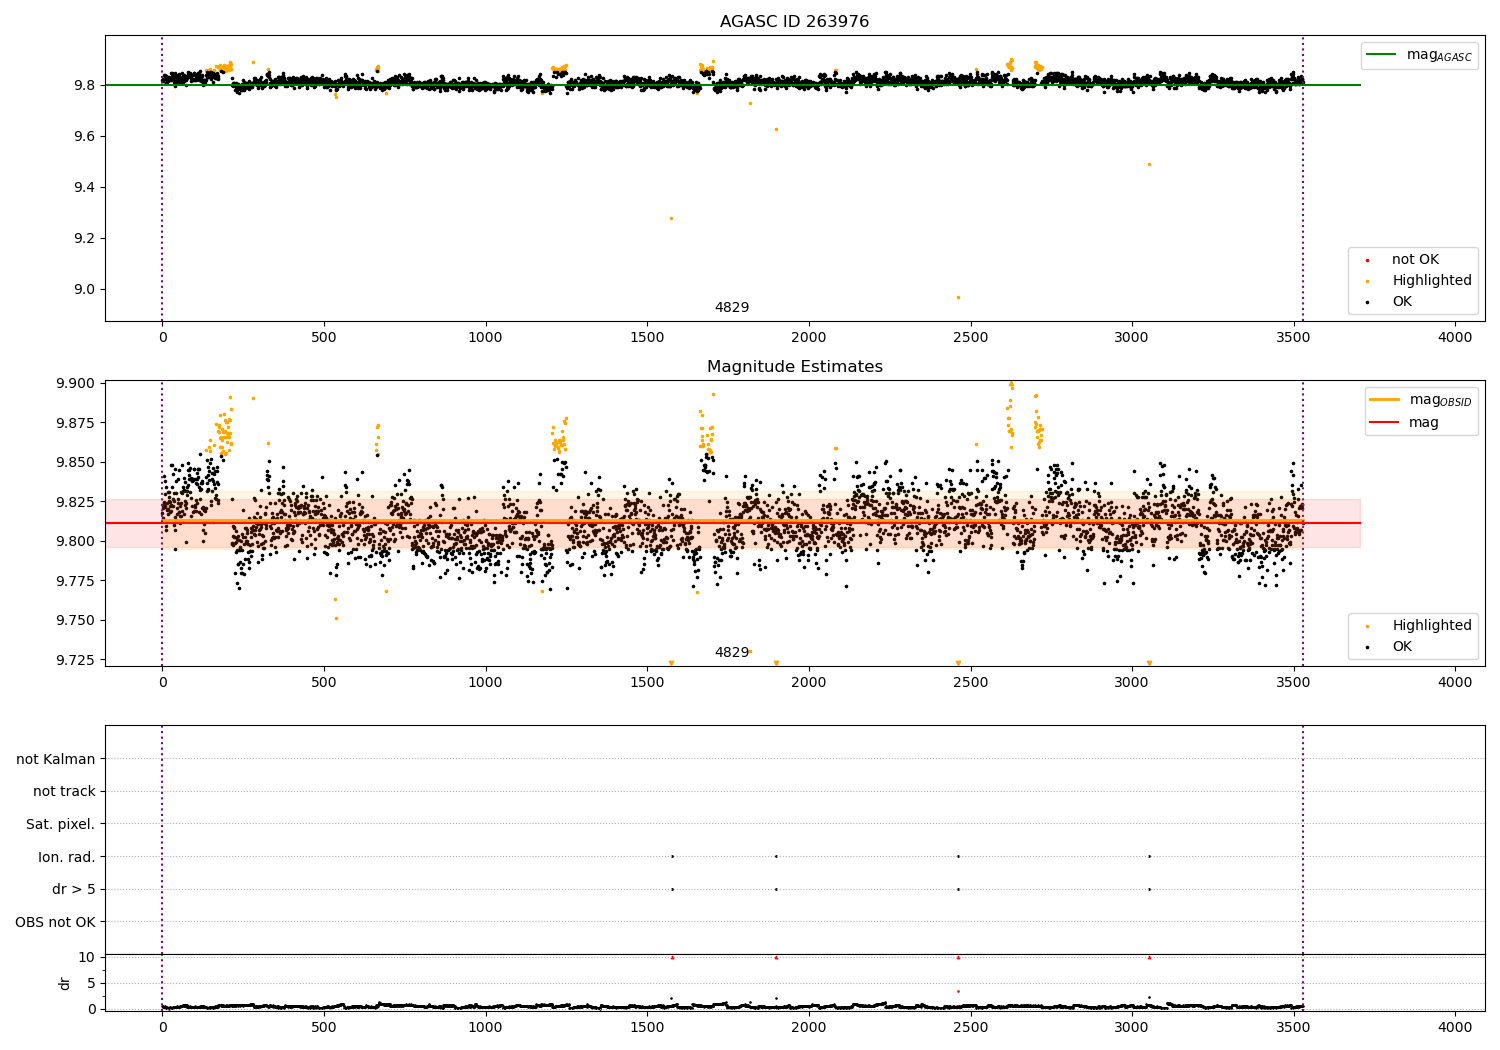
Task: Click the 'not track' row label
Action: click(x=64, y=791)
